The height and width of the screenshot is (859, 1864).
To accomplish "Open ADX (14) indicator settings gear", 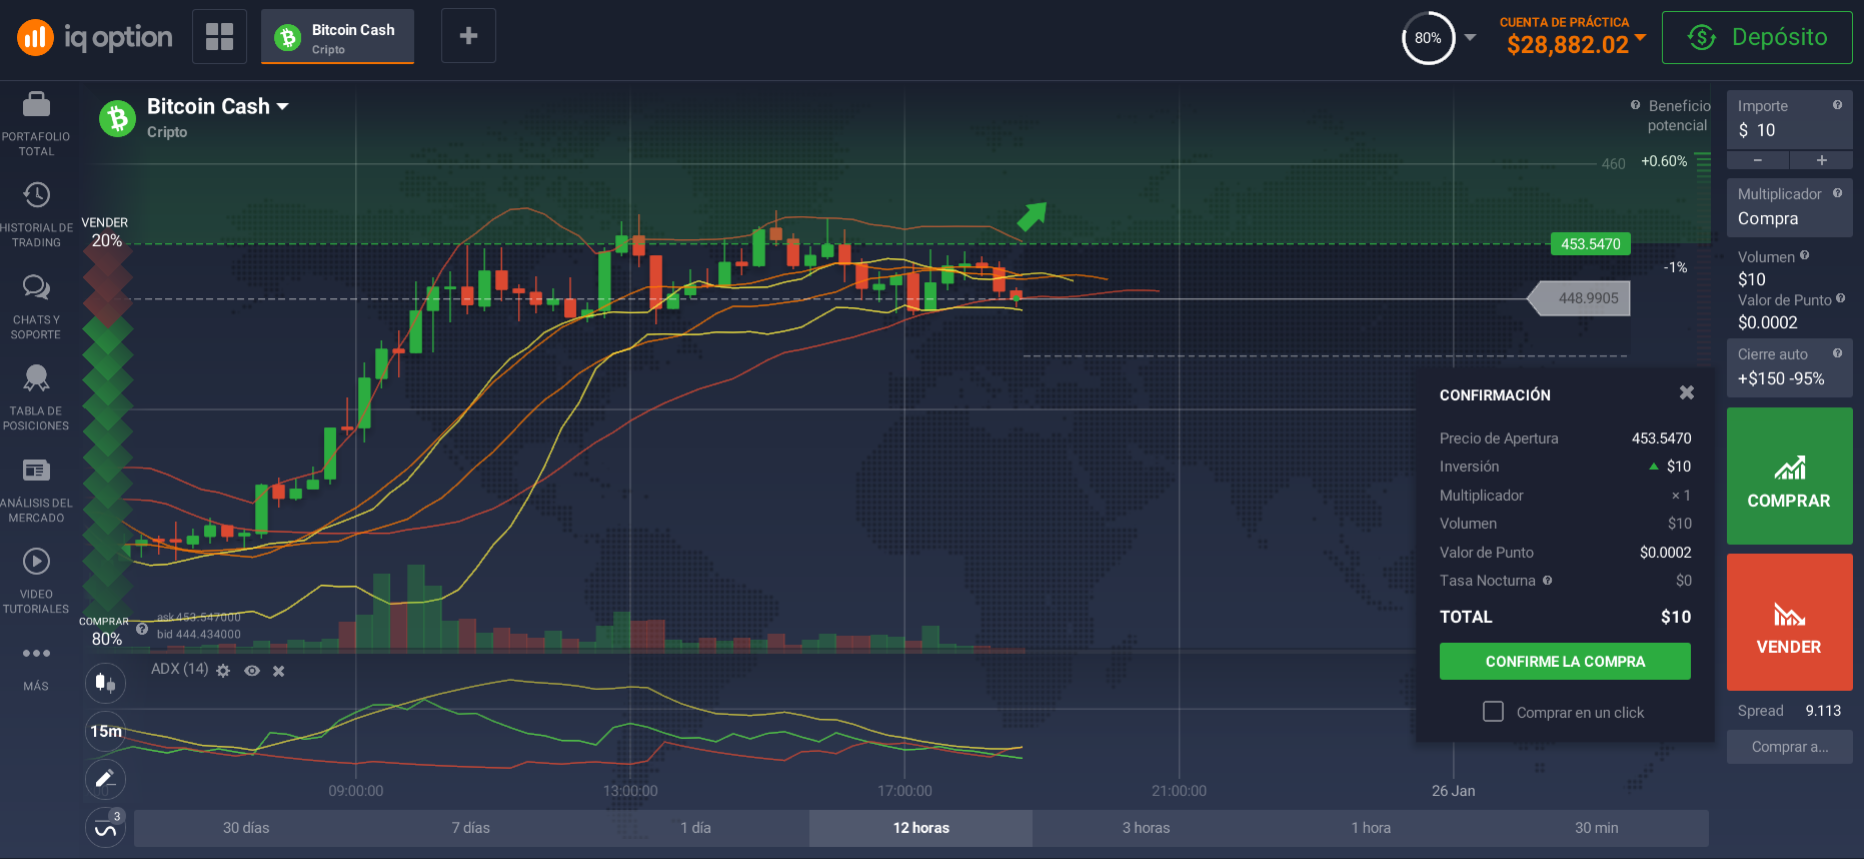I will point(223,671).
